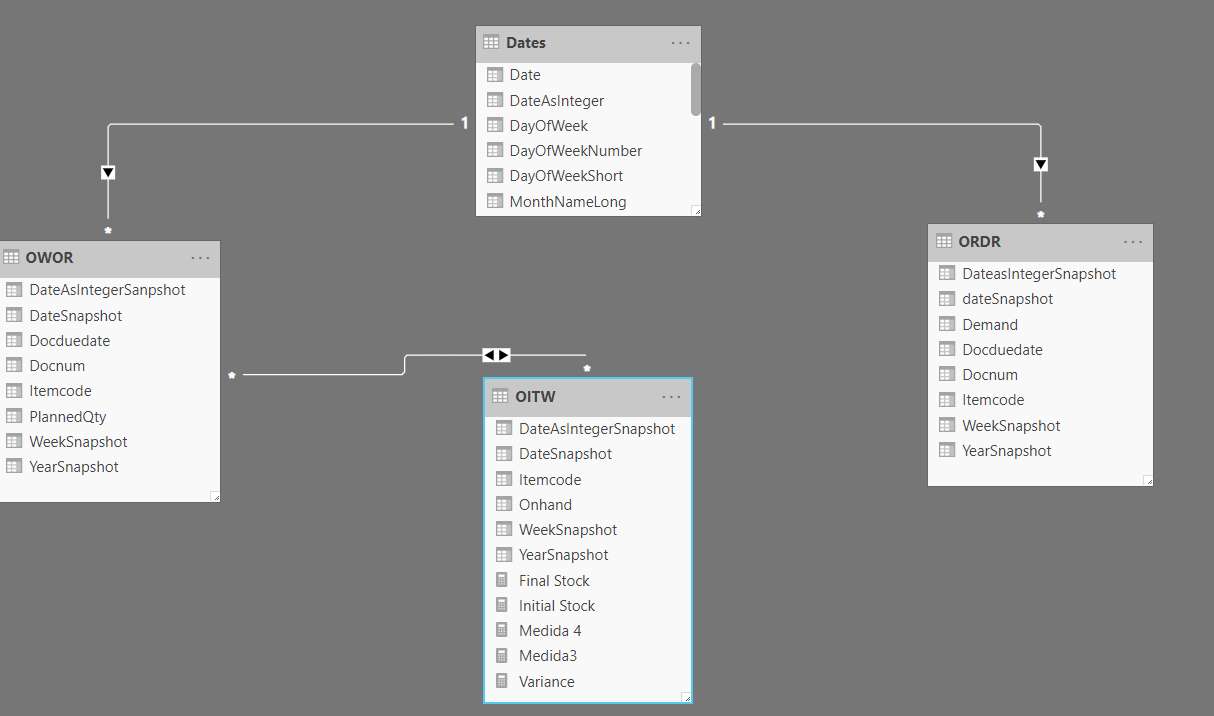Select the Dates table header
Image resolution: width=1214 pixels, height=716 pixels.
pos(588,44)
